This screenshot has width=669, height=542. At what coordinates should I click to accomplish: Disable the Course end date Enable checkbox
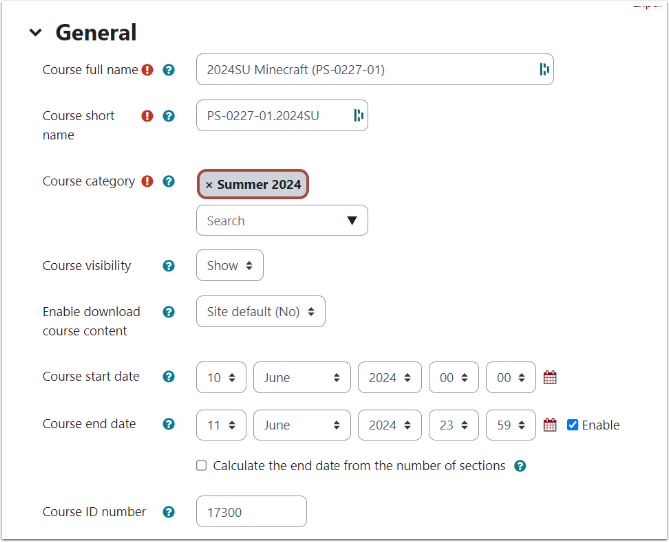pyautogui.click(x=573, y=425)
